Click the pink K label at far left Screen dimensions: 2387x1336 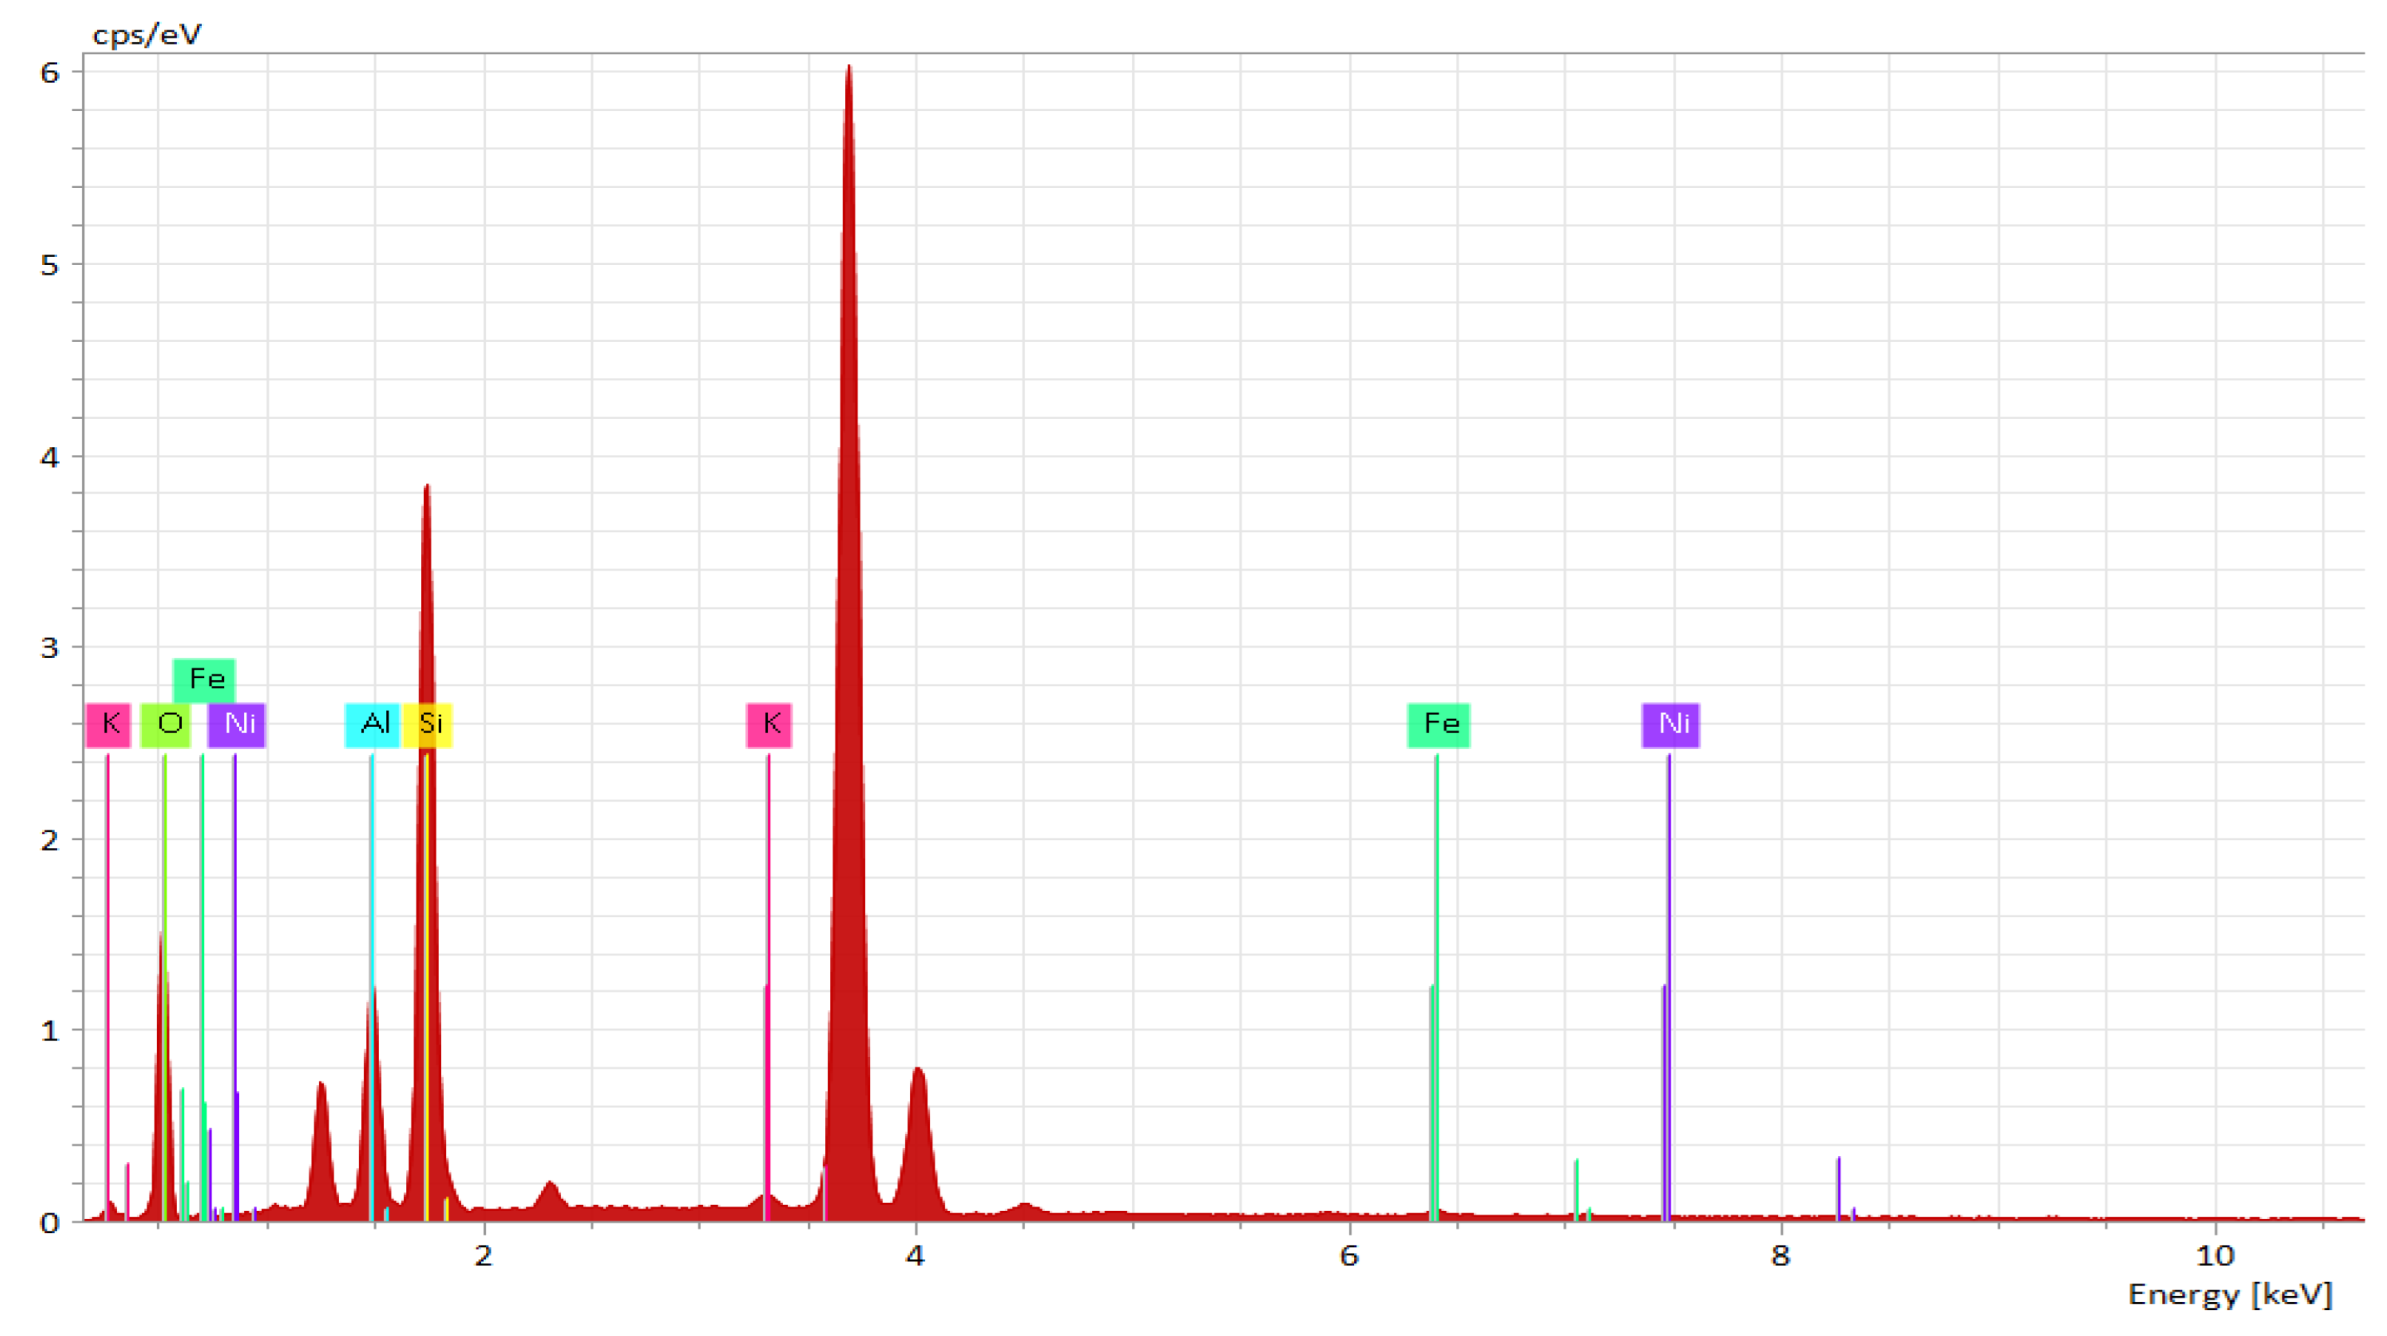click(108, 724)
